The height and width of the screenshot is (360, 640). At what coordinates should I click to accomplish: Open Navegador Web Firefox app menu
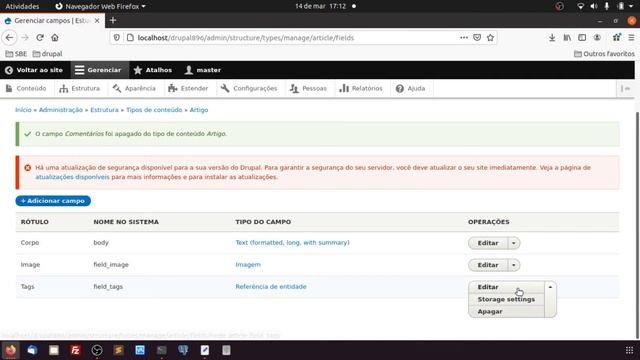coord(100,6)
